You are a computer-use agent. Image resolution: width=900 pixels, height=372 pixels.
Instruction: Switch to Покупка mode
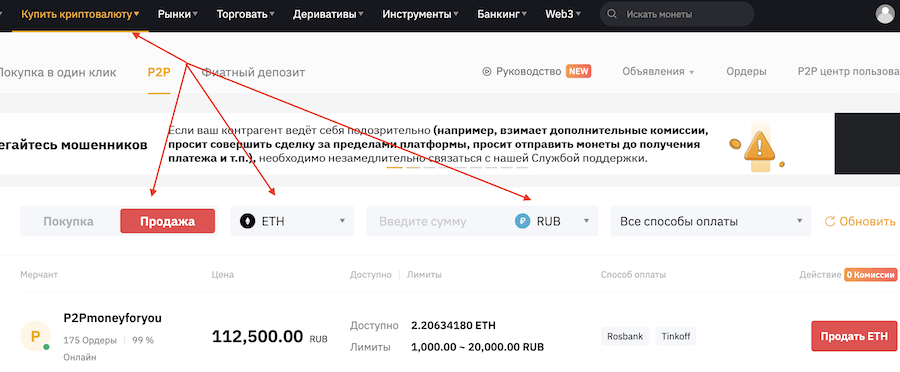coord(68,221)
